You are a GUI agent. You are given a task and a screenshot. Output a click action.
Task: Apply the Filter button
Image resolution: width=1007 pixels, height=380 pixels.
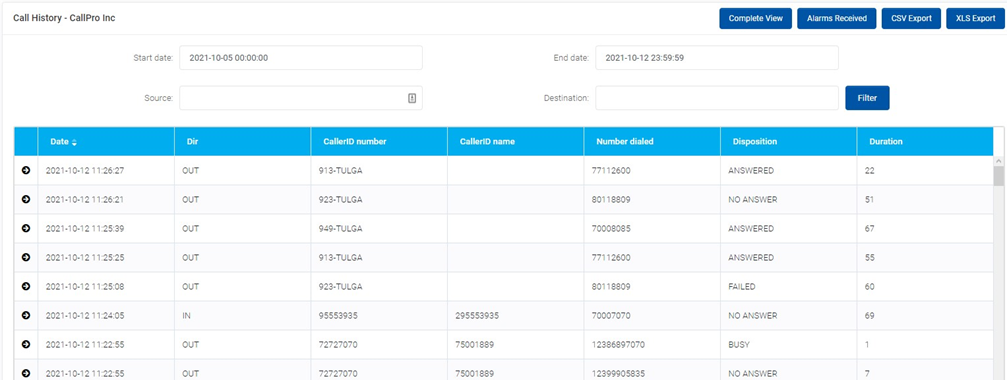click(867, 98)
